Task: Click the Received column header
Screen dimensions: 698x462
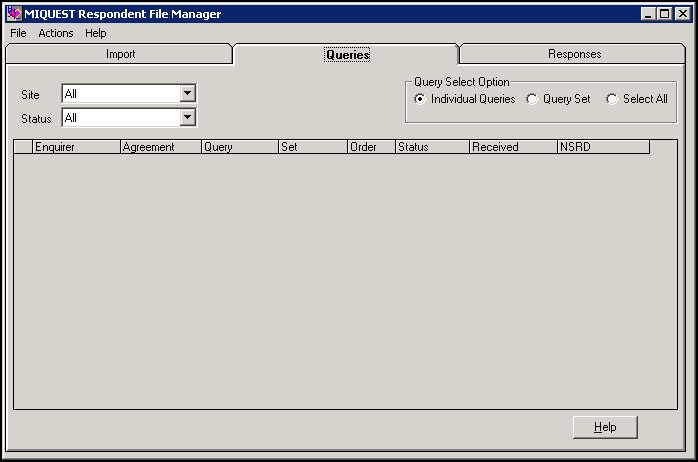Action: click(x=512, y=147)
